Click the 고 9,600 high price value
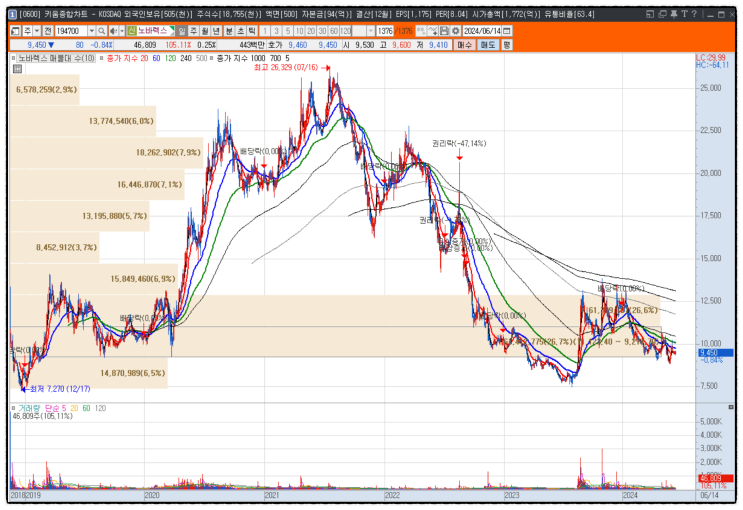Image resolution: width=743 pixels, height=510 pixels. point(401,45)
